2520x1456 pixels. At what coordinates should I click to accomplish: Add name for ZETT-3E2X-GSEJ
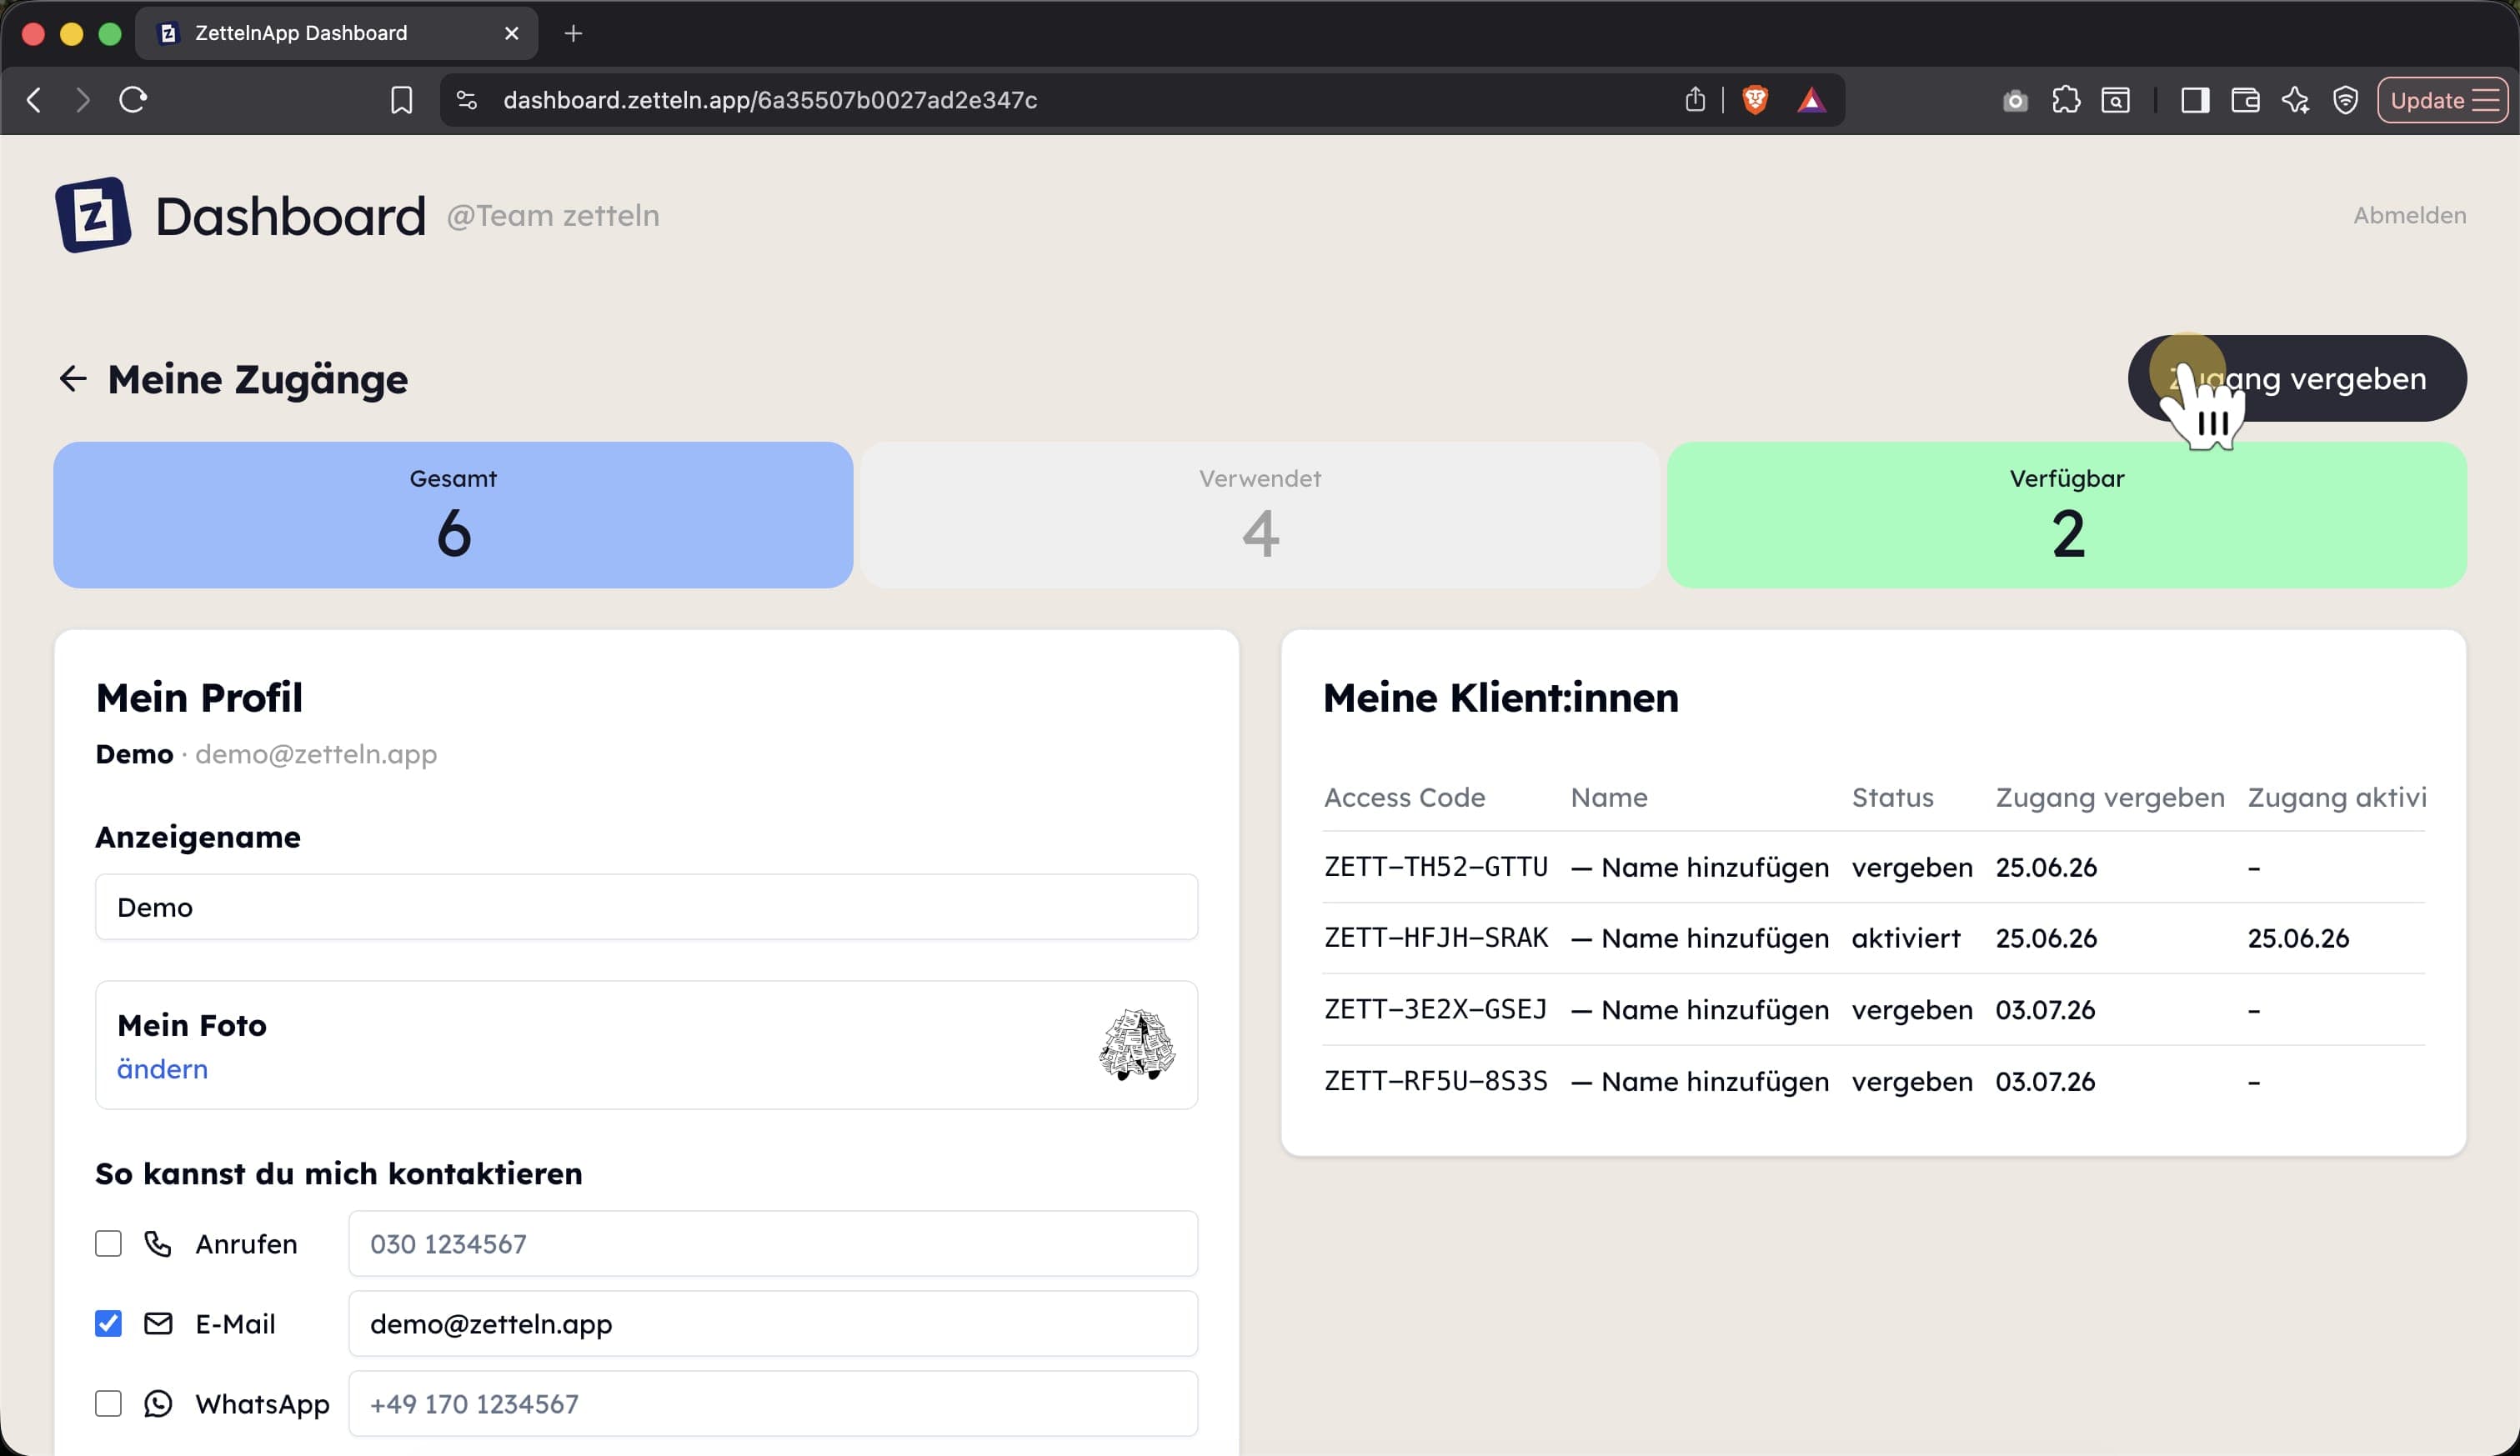1700,1010
